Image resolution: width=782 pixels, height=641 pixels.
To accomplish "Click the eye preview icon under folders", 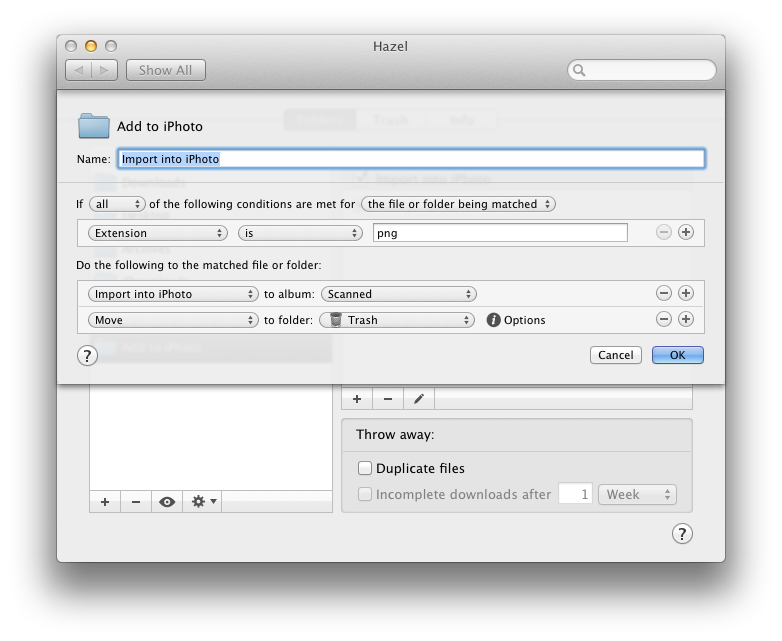I will click(x=167, y=501).
